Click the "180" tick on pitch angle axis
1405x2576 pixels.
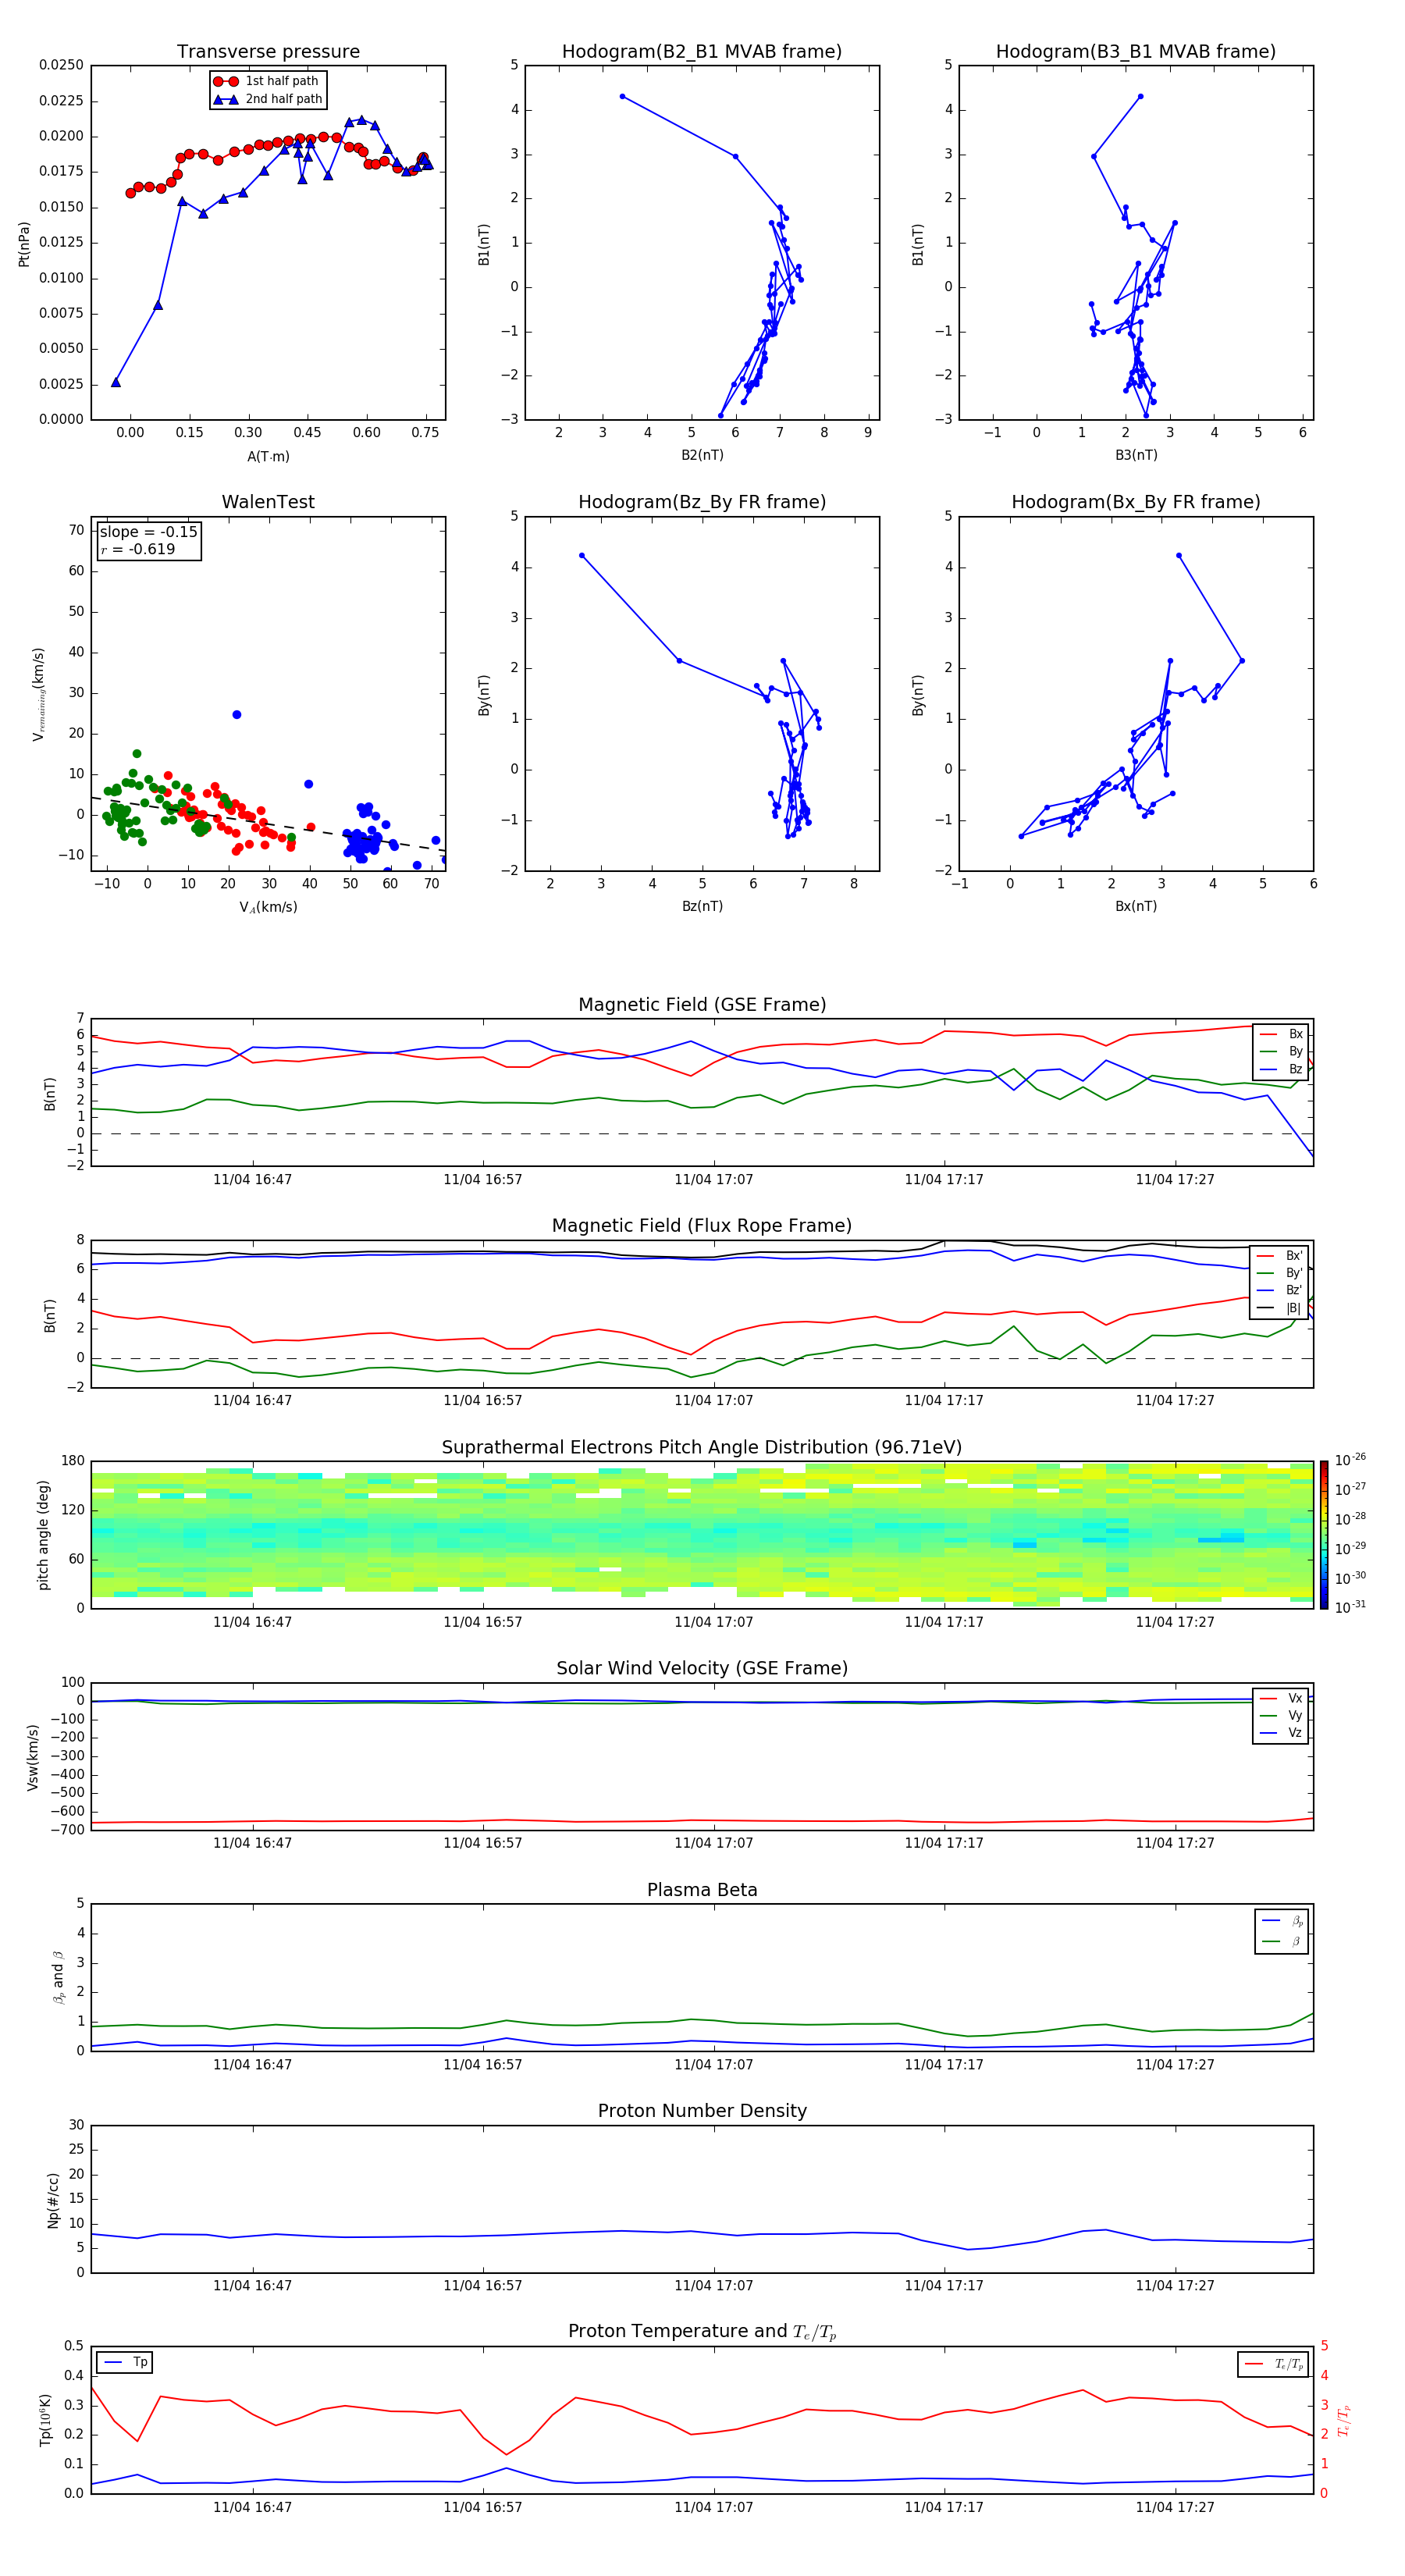point(73,1461)
